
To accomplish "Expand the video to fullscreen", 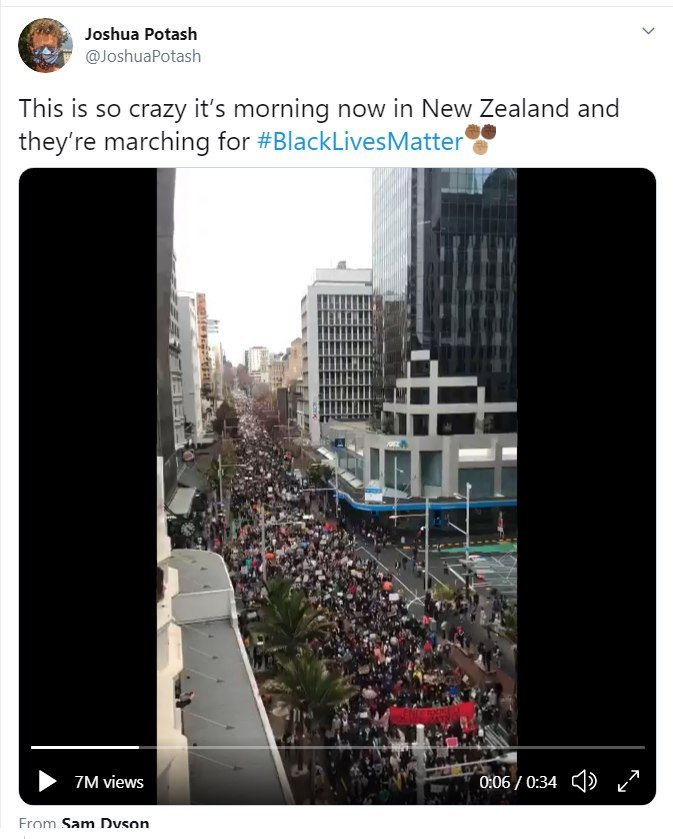I will click(629, 781).
